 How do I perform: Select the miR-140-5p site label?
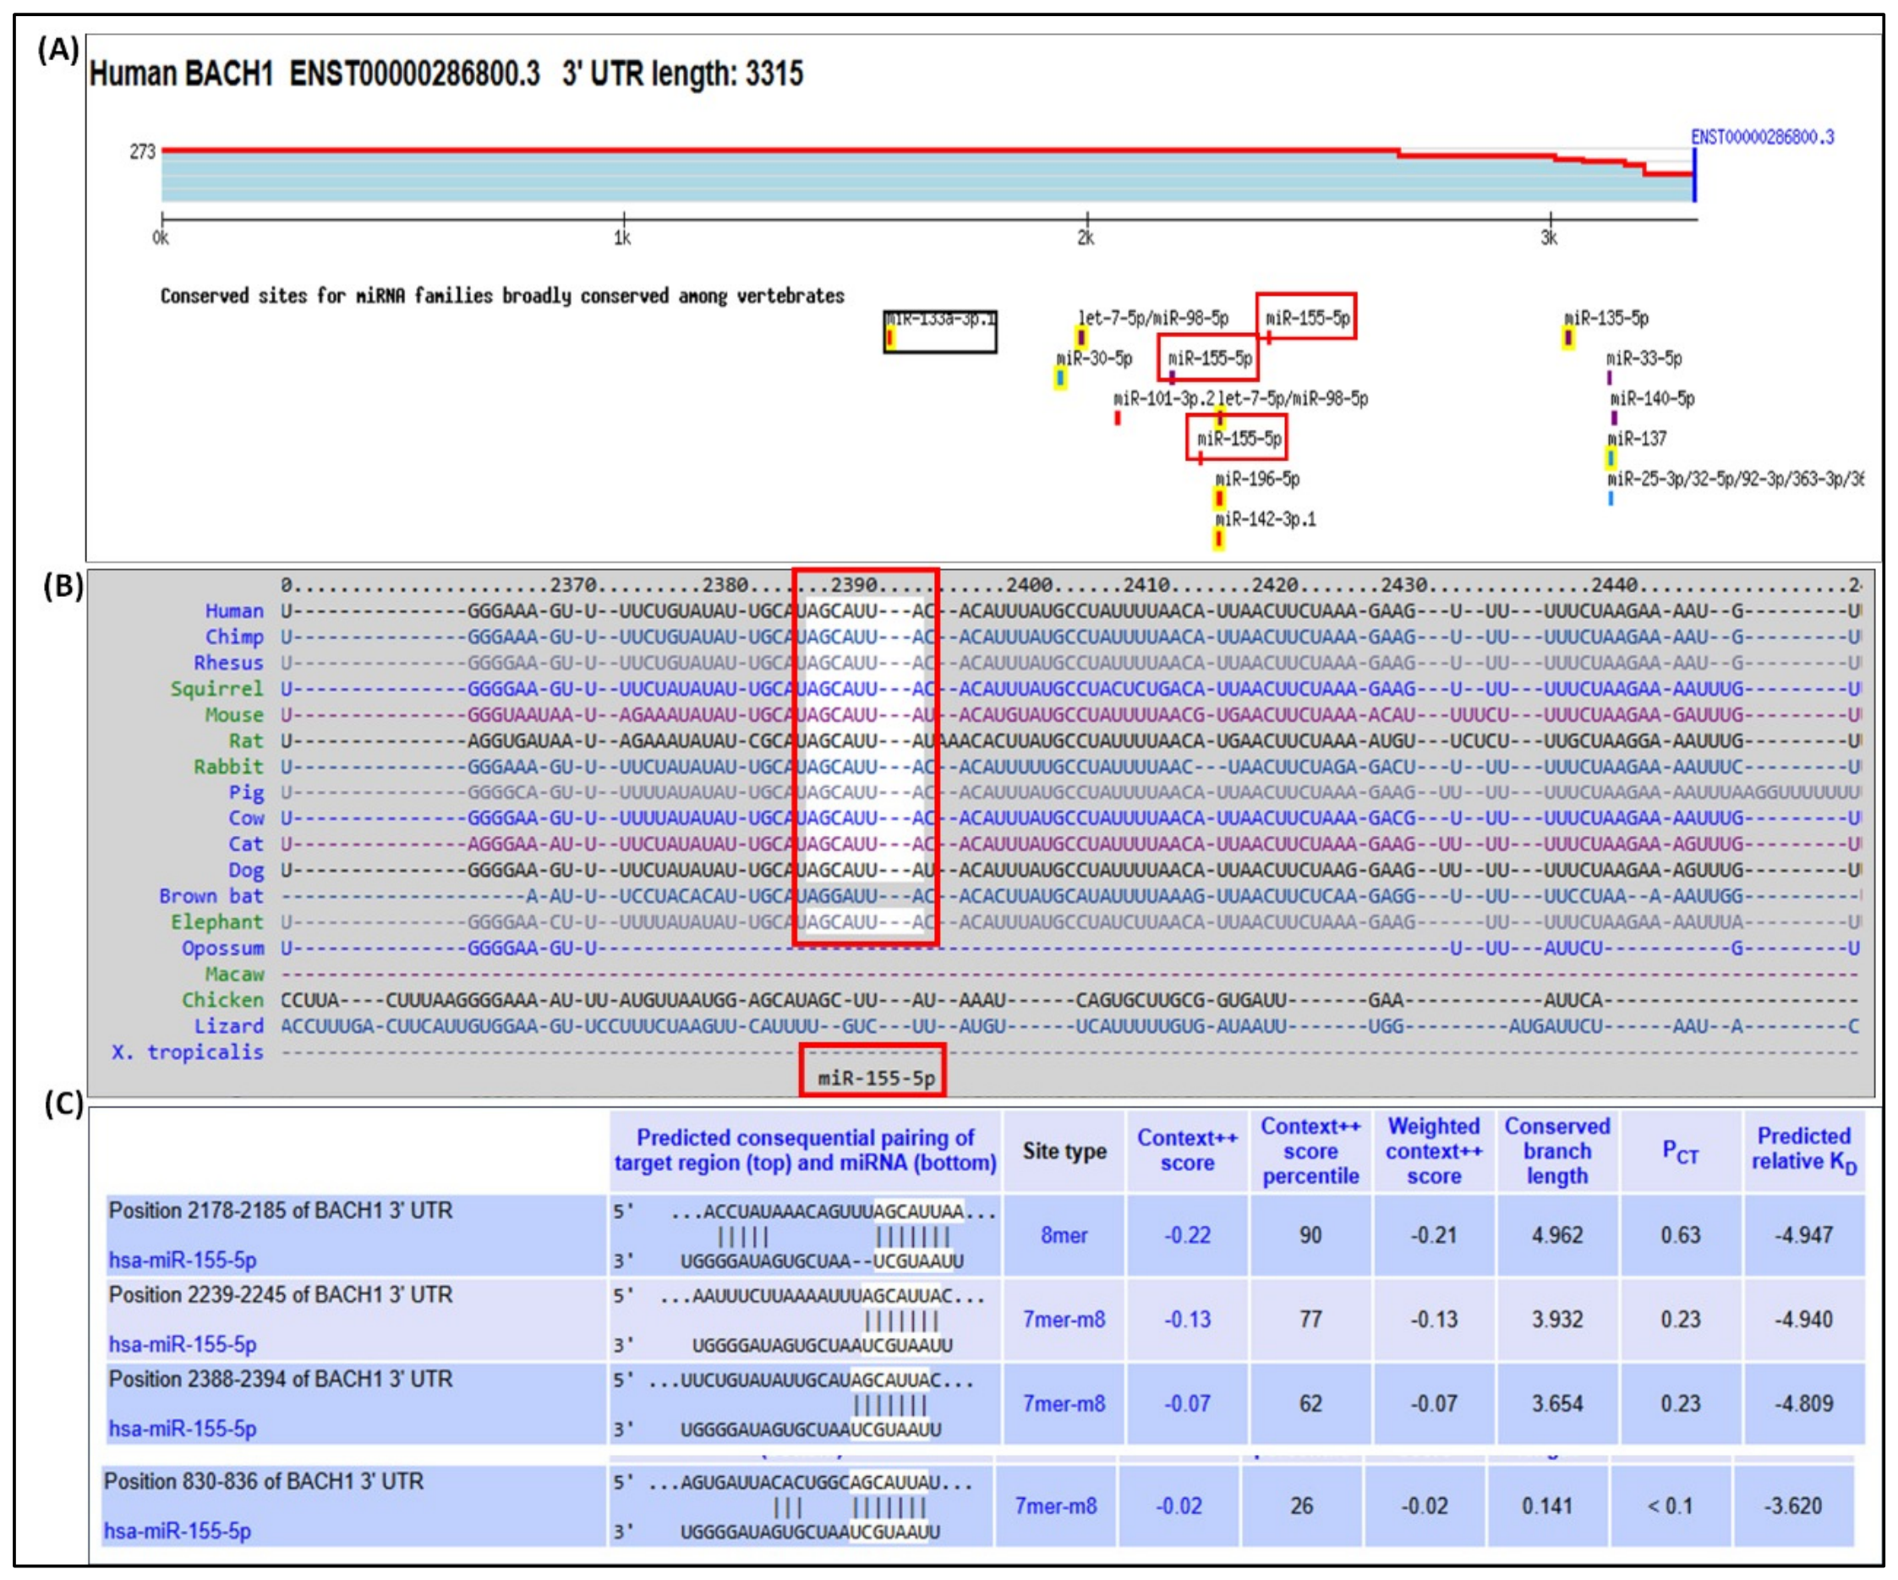tap(1652, 398)
